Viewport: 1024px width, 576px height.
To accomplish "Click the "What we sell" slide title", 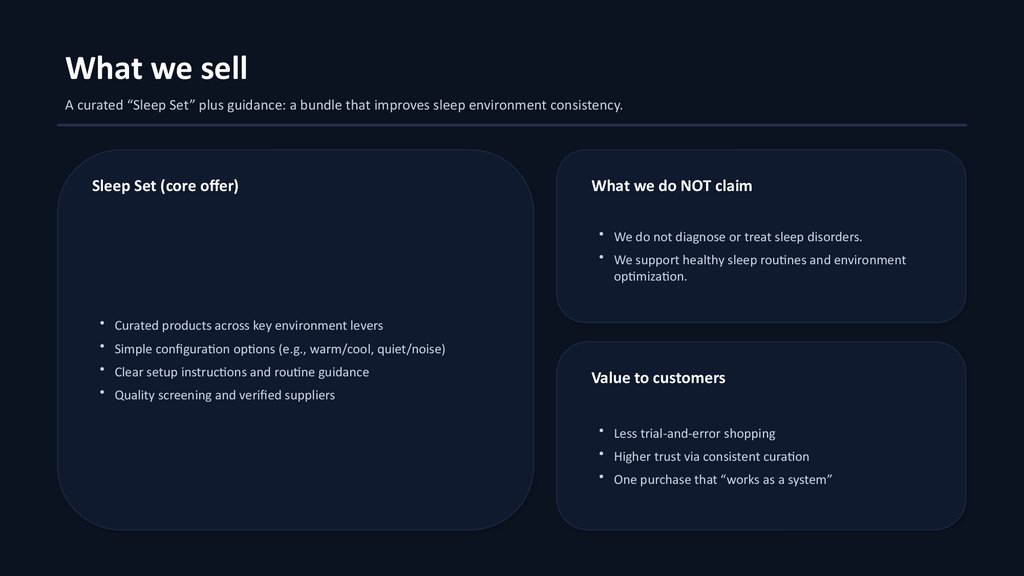I will [x=156, y=69].
